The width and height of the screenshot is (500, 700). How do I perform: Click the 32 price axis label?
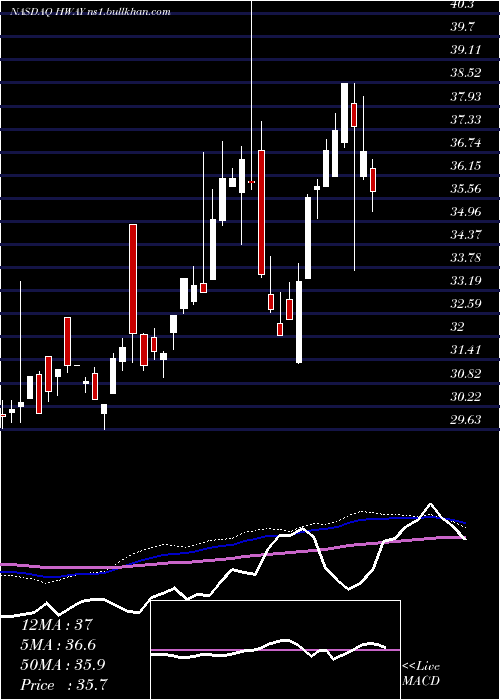coord(458,326)
